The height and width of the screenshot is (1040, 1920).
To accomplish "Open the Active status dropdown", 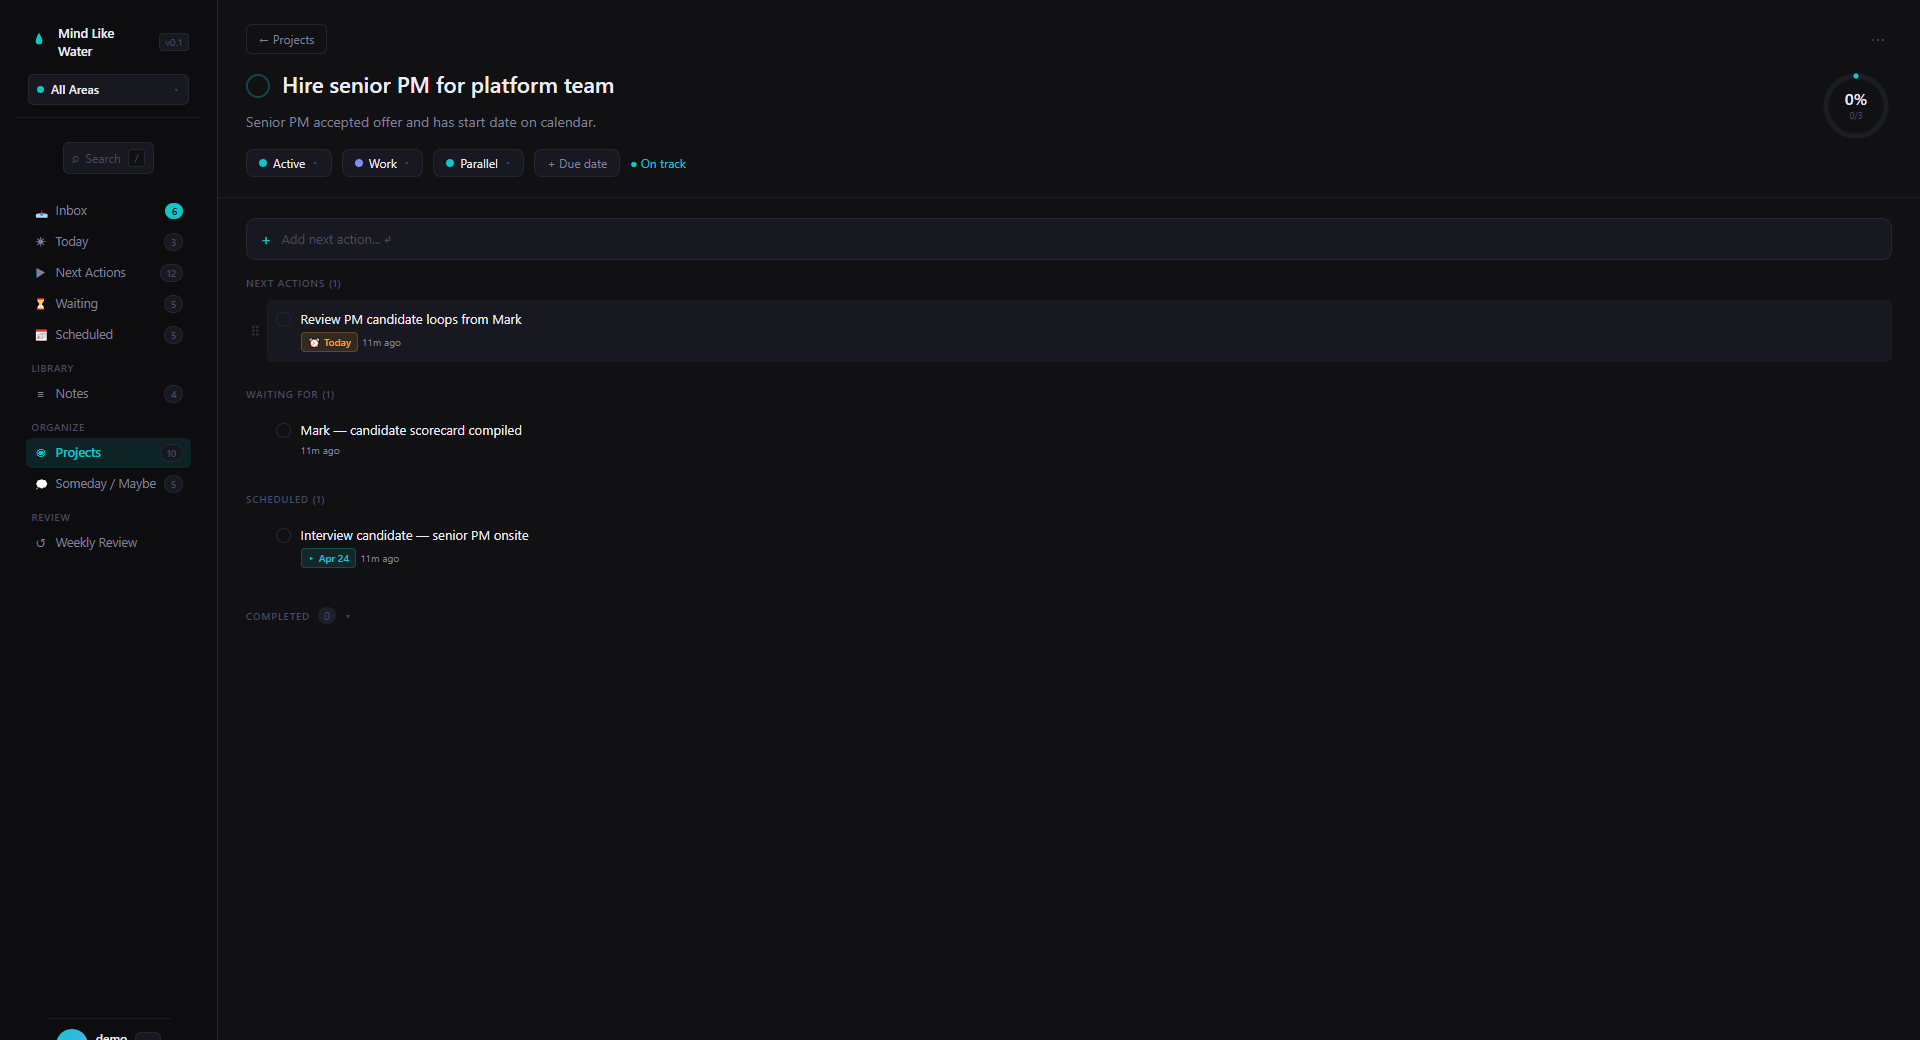I will (288, 163).
